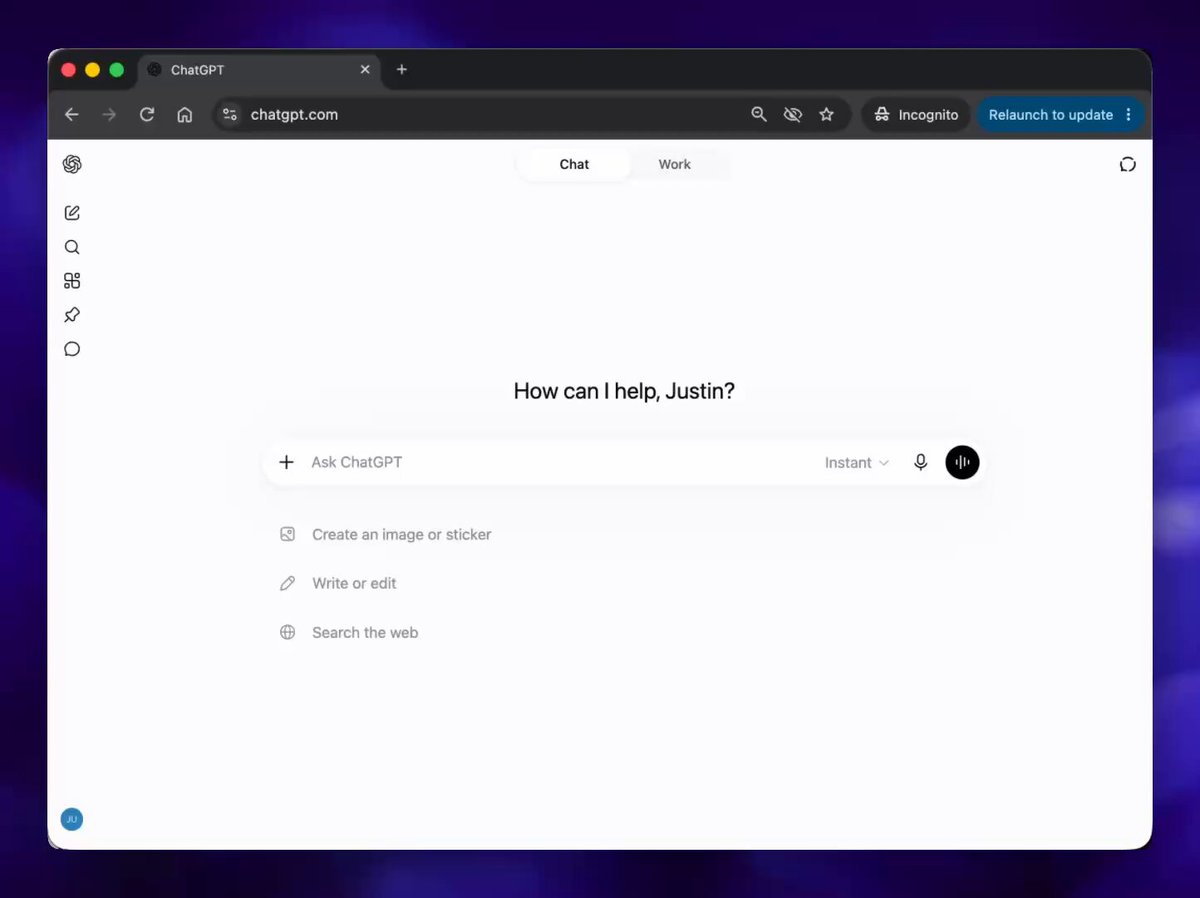The height and width of the screenshot is (898, 1200).
Task: Click the Incognito indicator button
Action: click(916, 115)
